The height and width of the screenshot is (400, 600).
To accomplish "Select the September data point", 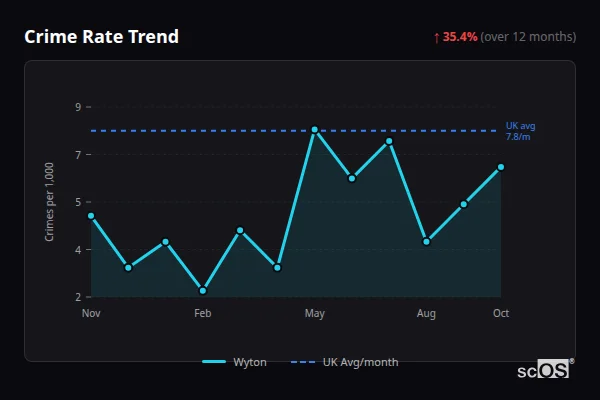I will (x=464, y=204).
